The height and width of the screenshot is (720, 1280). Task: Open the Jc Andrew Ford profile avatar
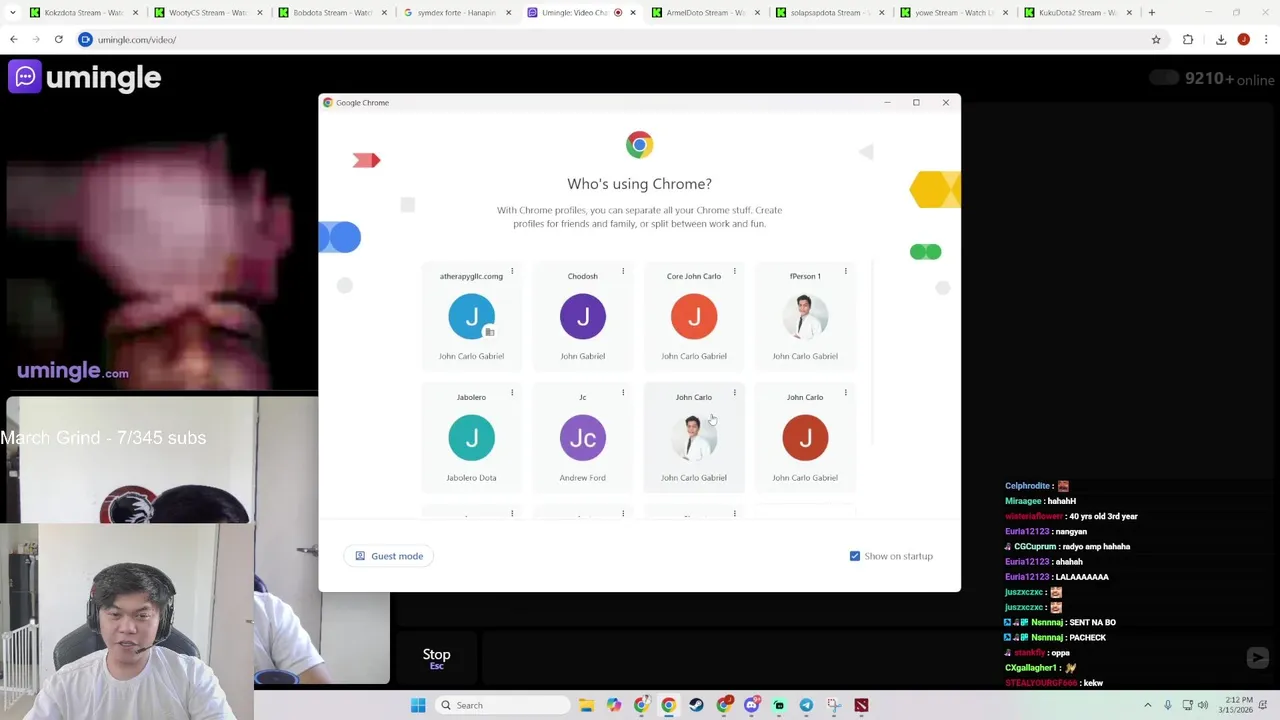click(582, 438)
